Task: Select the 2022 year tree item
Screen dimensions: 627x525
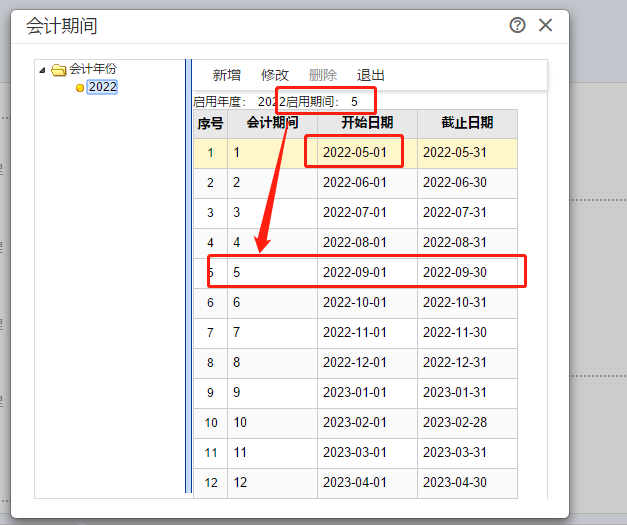Action: (x=102, y=87)
